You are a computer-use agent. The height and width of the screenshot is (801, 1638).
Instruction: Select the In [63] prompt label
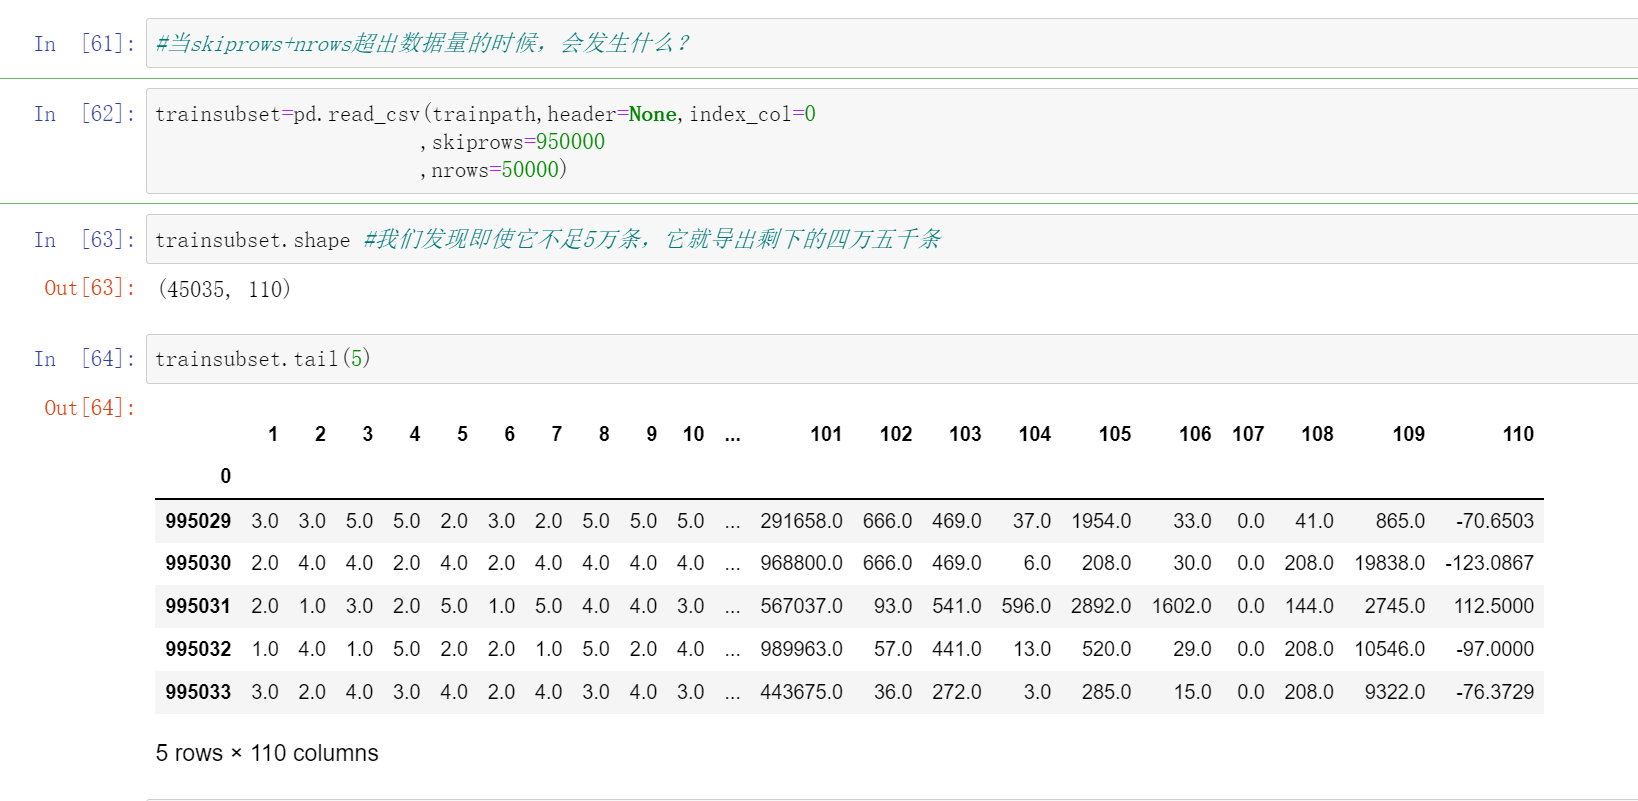pos(84,240)
